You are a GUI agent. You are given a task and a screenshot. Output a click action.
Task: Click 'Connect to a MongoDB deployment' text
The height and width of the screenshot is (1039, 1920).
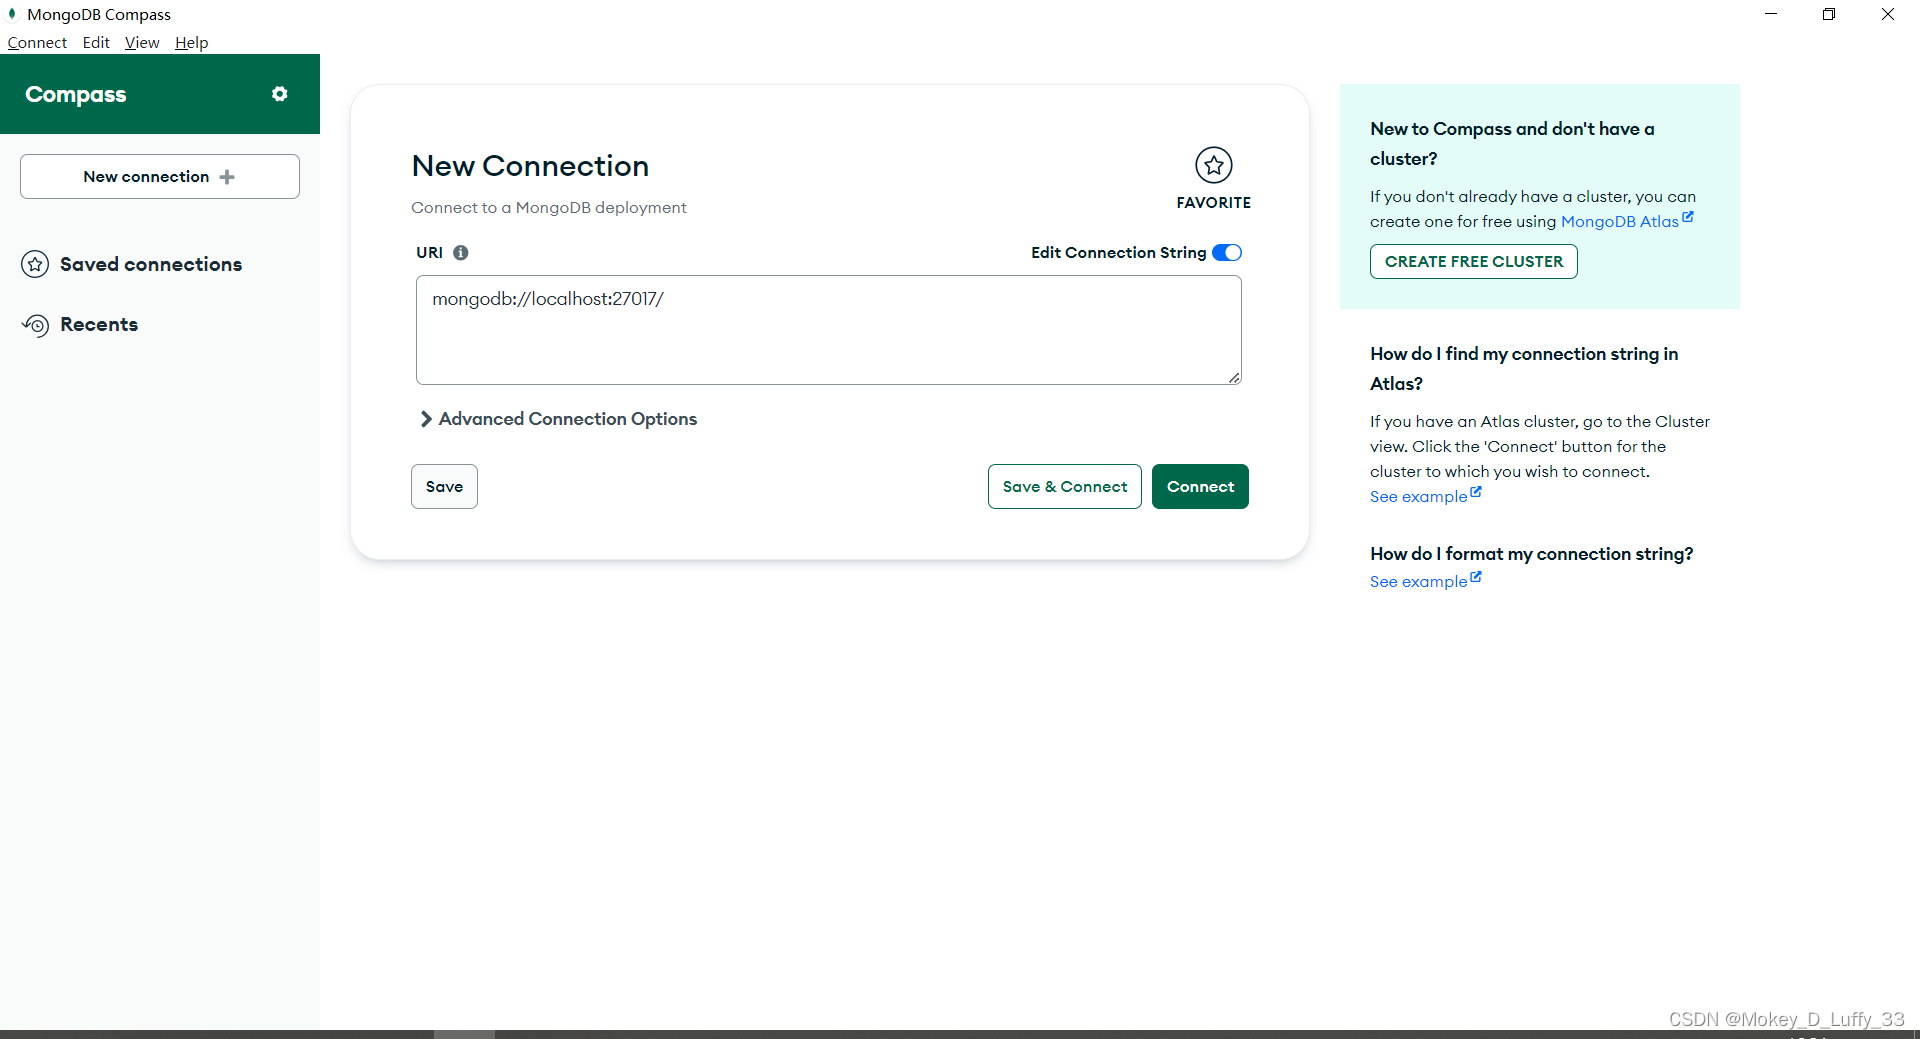549,208
